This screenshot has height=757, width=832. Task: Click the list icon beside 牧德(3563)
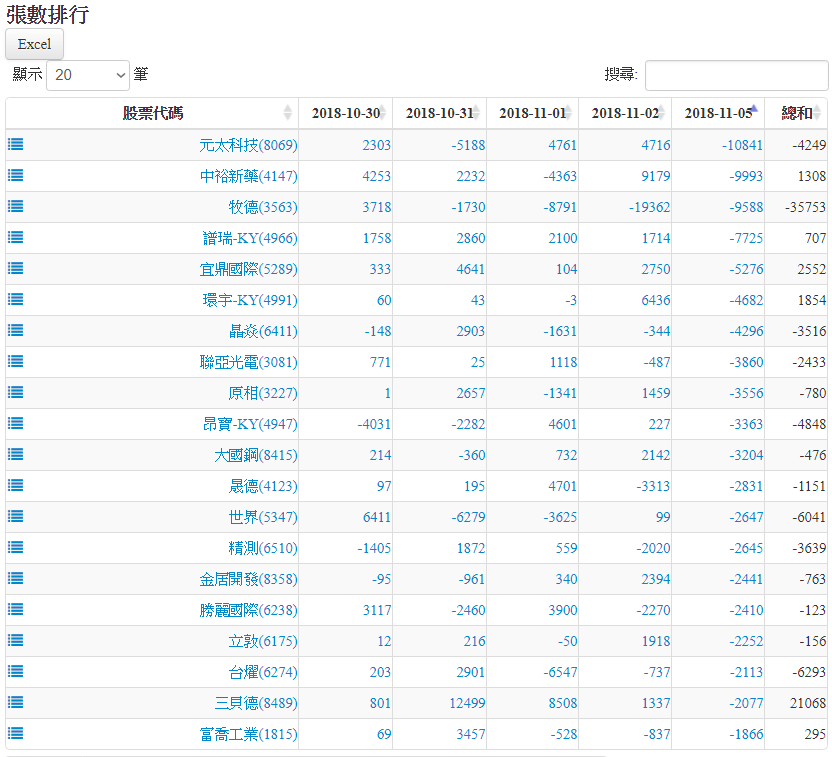click(15, 206)
